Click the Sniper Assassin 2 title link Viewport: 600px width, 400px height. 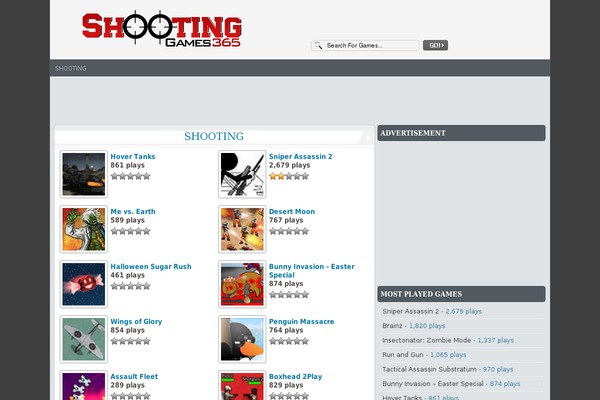click(300, 157)
